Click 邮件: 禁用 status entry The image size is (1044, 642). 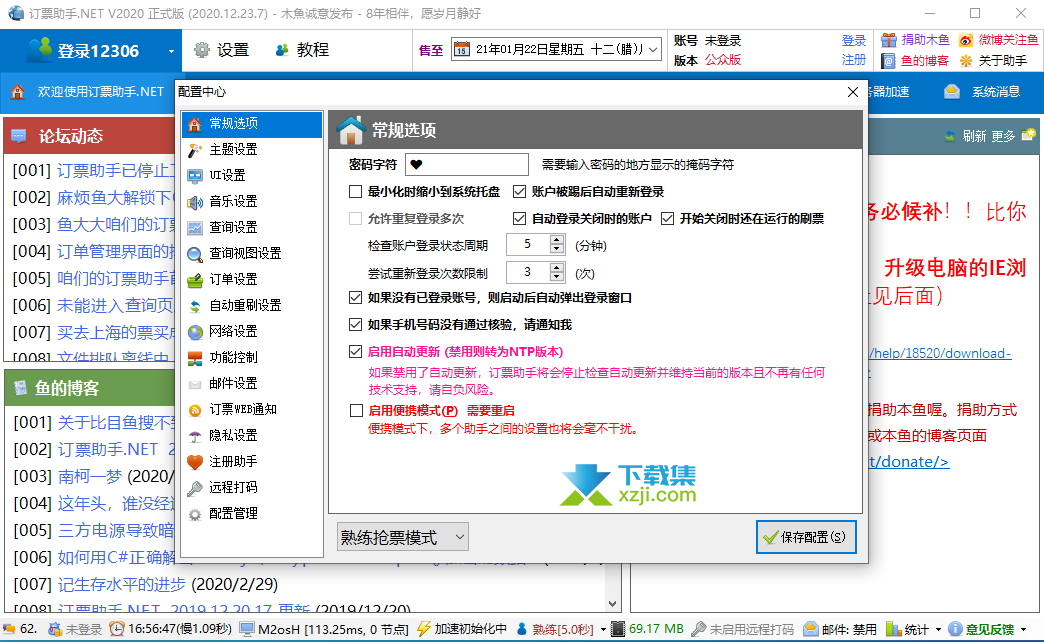(840, 629)
